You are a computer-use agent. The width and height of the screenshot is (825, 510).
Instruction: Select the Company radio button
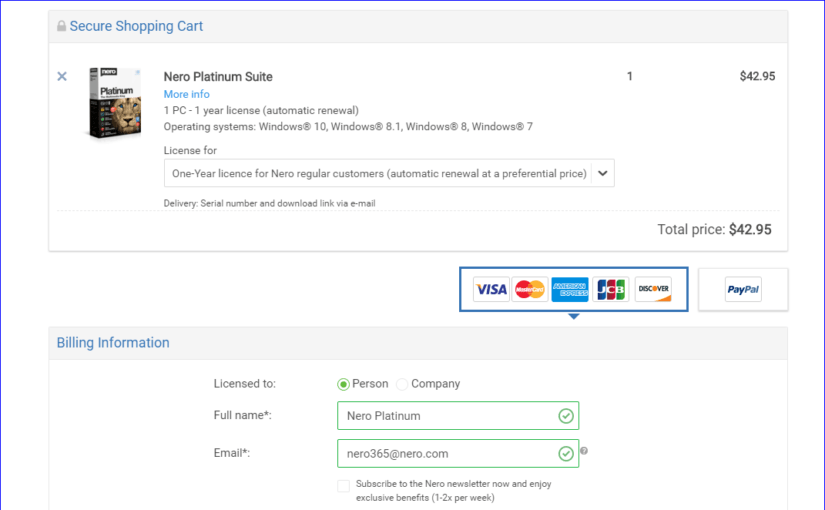point(402,384)
